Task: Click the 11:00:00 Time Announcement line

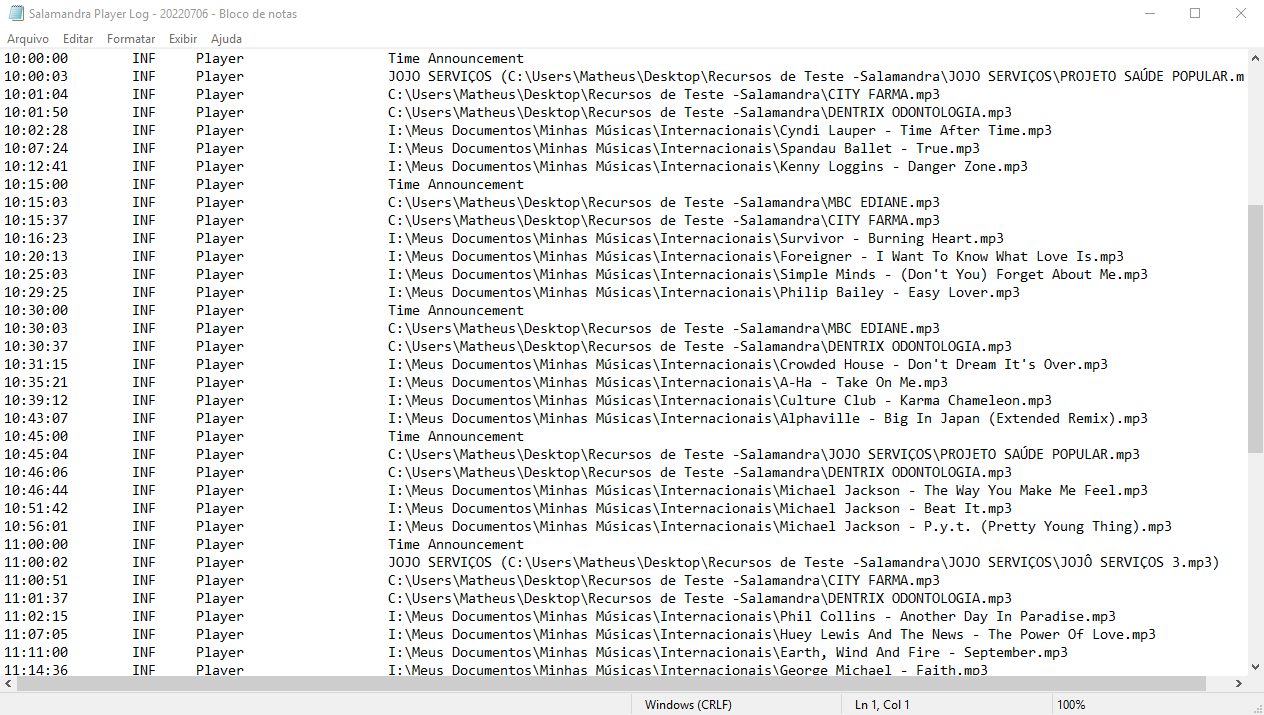Action: tap(264, 545)
